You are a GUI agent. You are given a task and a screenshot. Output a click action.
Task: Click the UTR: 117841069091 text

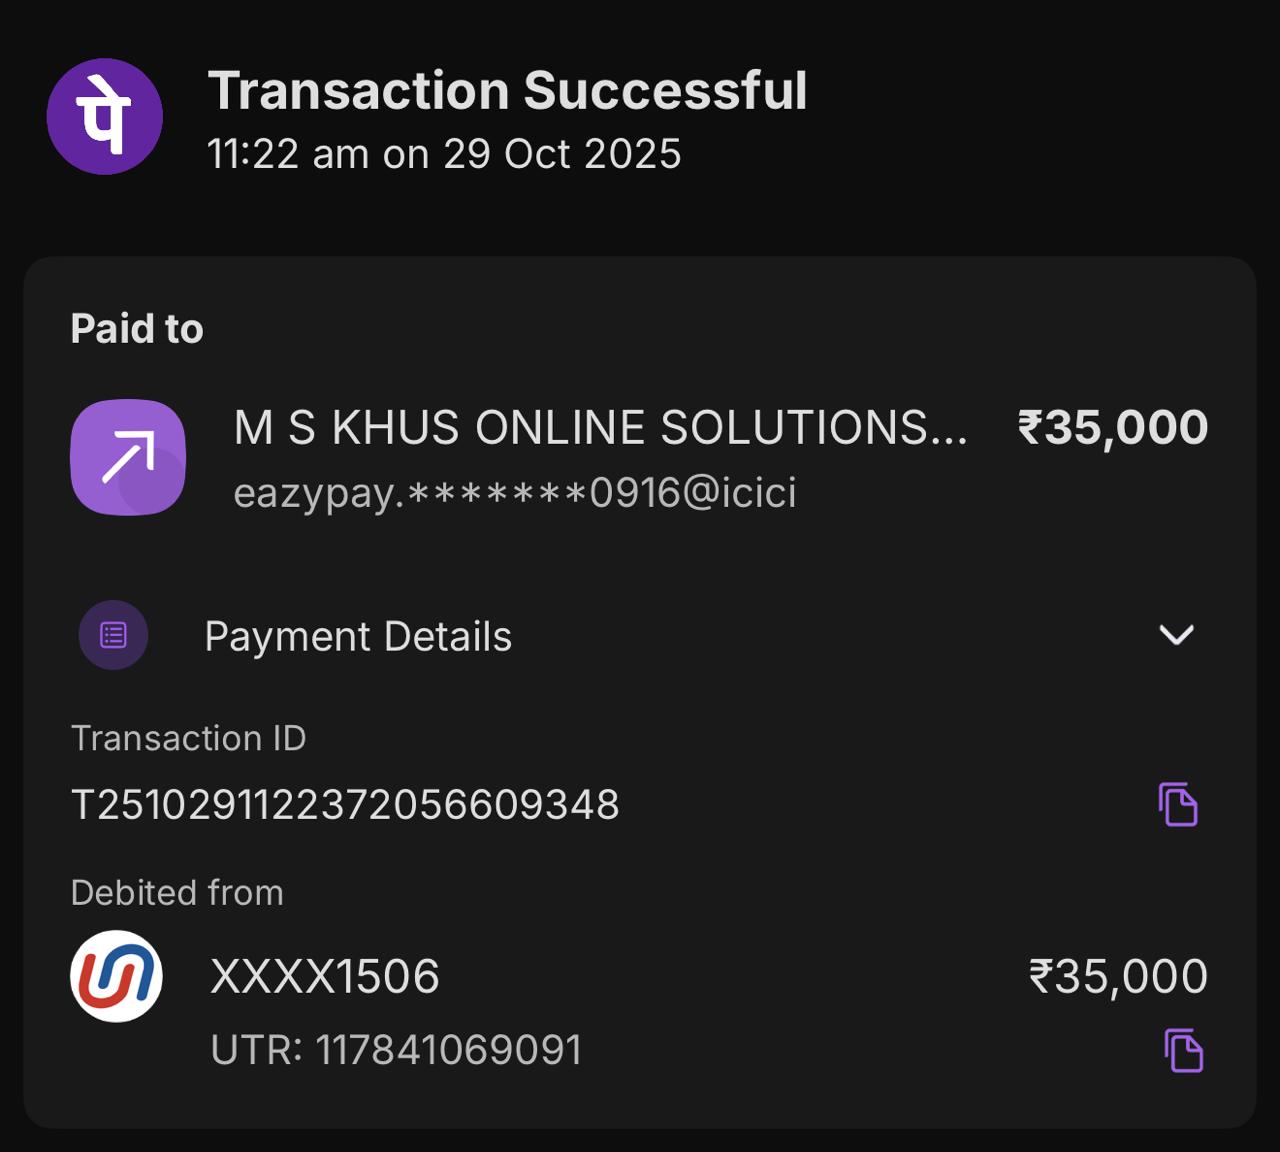[x=396, y=1050]
